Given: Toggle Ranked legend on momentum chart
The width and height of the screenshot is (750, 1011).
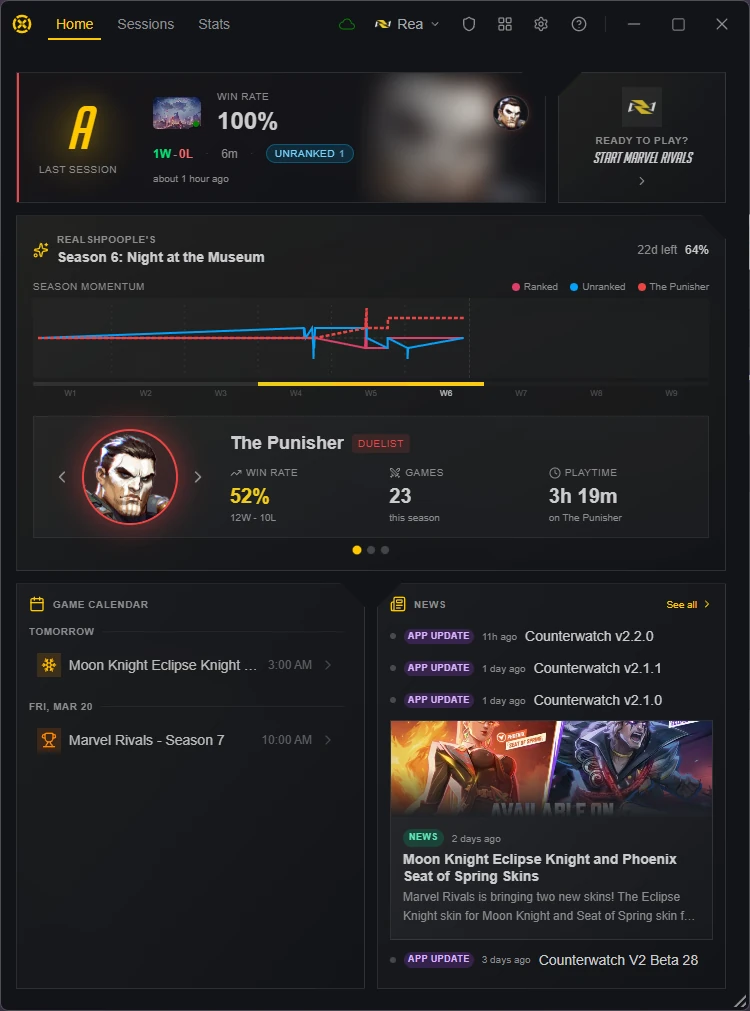Looking at the screenshot, I should click(535, 287).
